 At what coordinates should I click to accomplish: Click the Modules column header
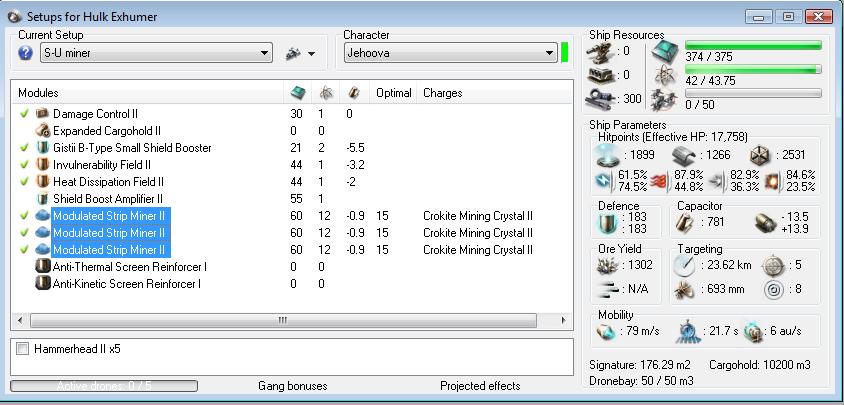[38, 93]
